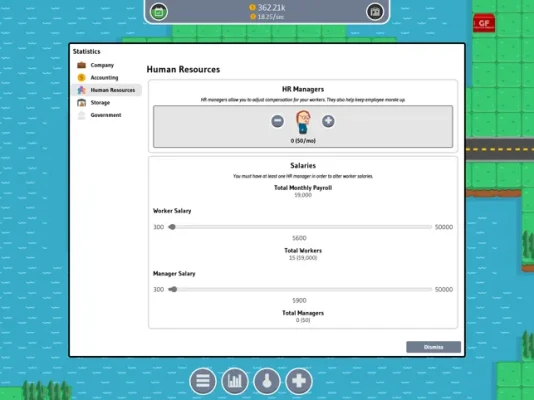Screen dimensions: 534x400
Task: Open the statistics bar chart button
Action: pyautogui.click(x=235, y=381)
